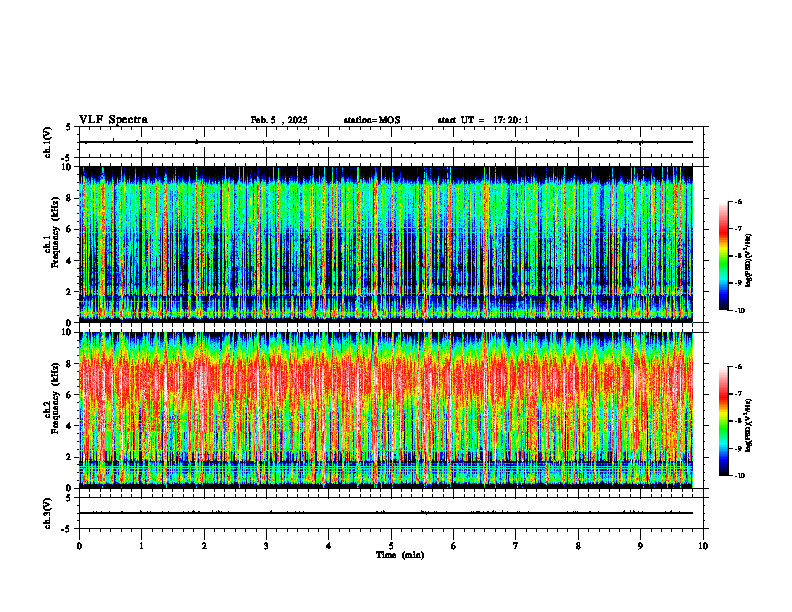The width and height of the screenshot is (792, 612).
Task: Click the ch.2 color scale bar
Action: tap(724, 421)
